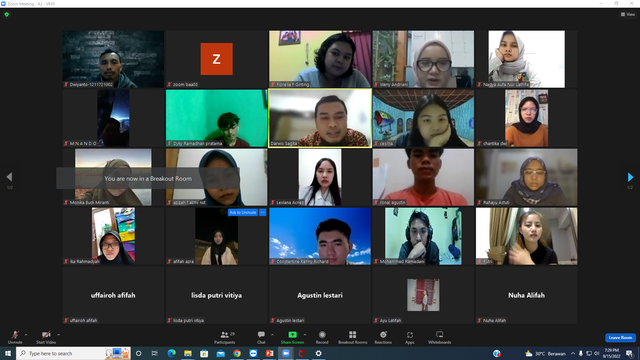Viewport: 640px width, 360px height.
Task: Open the taskbar clock and date
Action: (612, 353)
